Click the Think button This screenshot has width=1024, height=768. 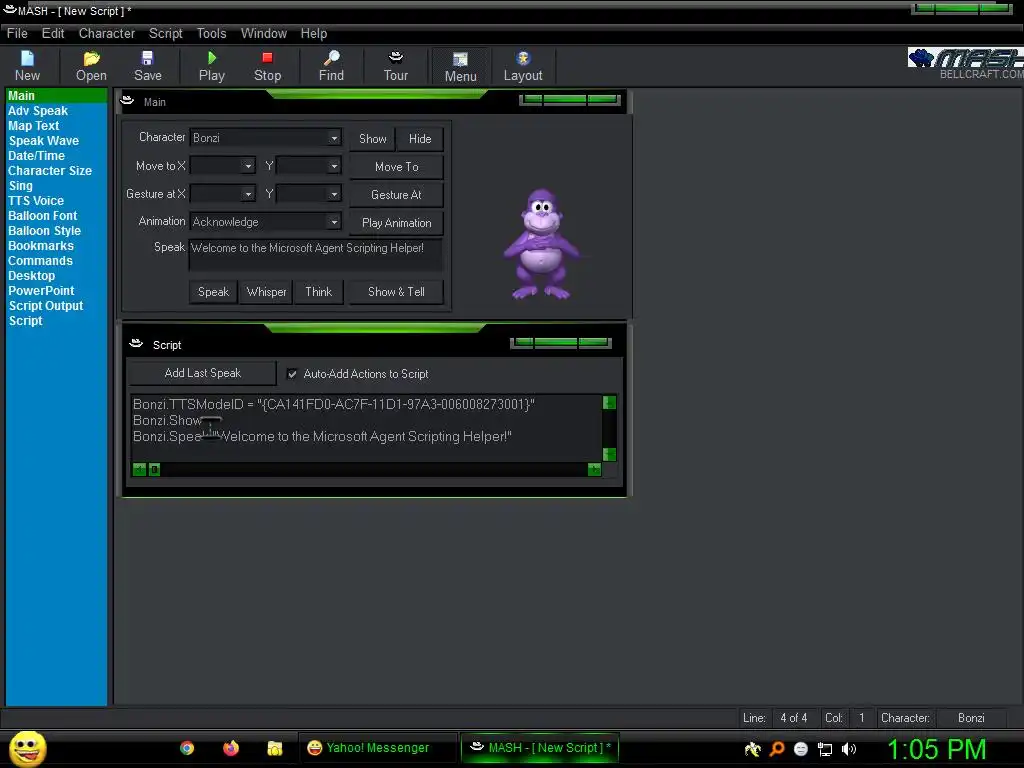point(319,292)
